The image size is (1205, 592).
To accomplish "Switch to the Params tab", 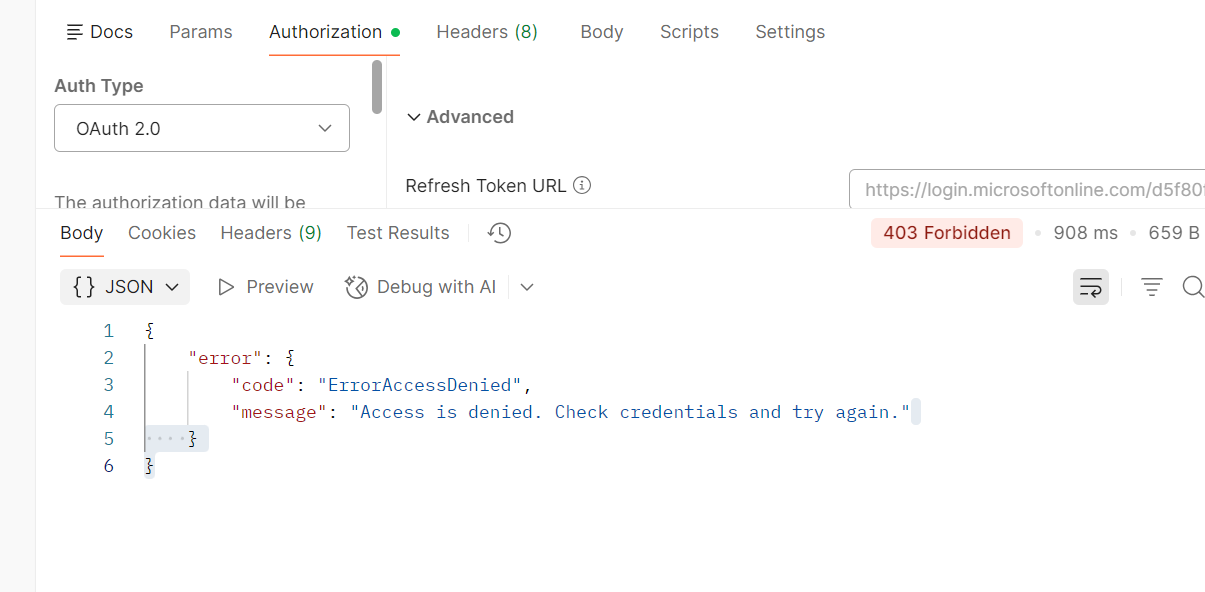I will click(201, 32).
